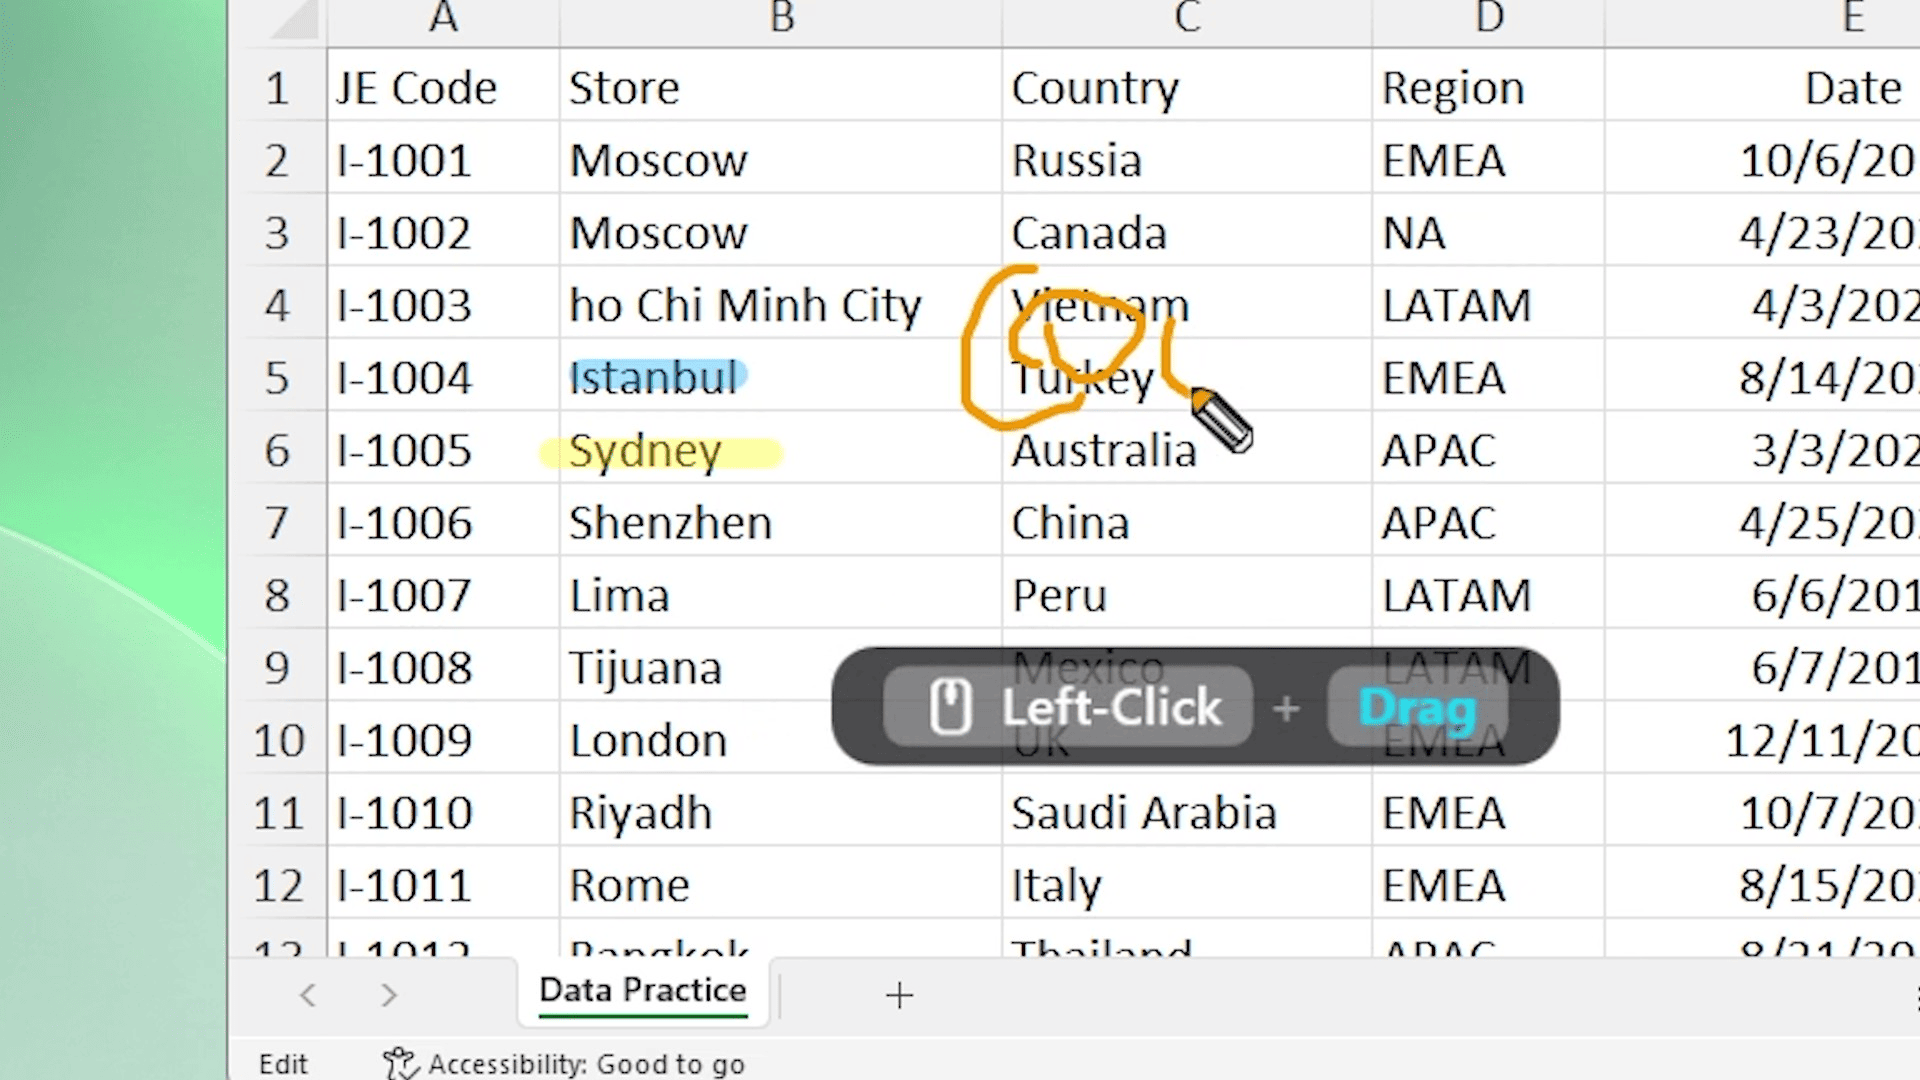Click the Edit mode indicator in status bar

coord(283,1064)
